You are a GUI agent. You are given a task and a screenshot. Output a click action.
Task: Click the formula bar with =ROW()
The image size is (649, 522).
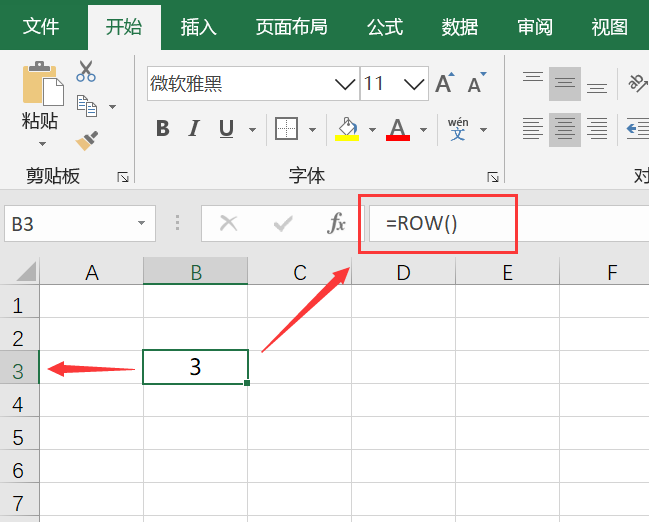pos(509,224)
